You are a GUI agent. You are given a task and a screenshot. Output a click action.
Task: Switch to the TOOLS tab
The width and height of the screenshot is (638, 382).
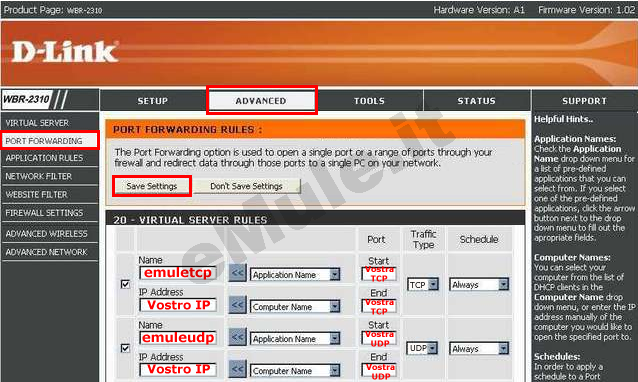click(x=369, y=100)
